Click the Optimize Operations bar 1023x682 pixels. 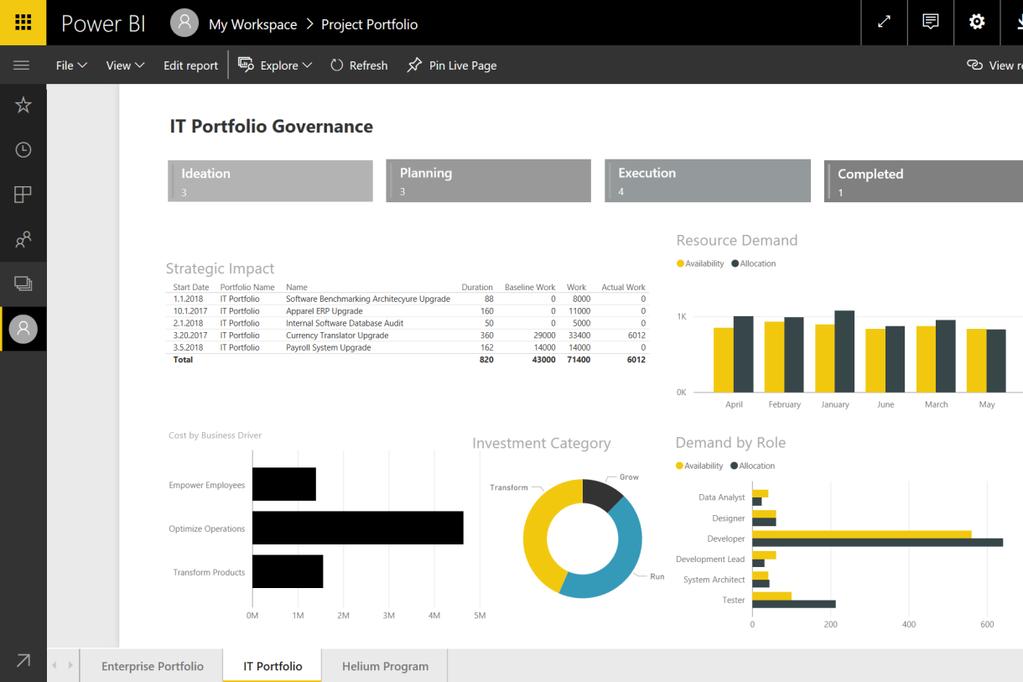pos(358,528)
